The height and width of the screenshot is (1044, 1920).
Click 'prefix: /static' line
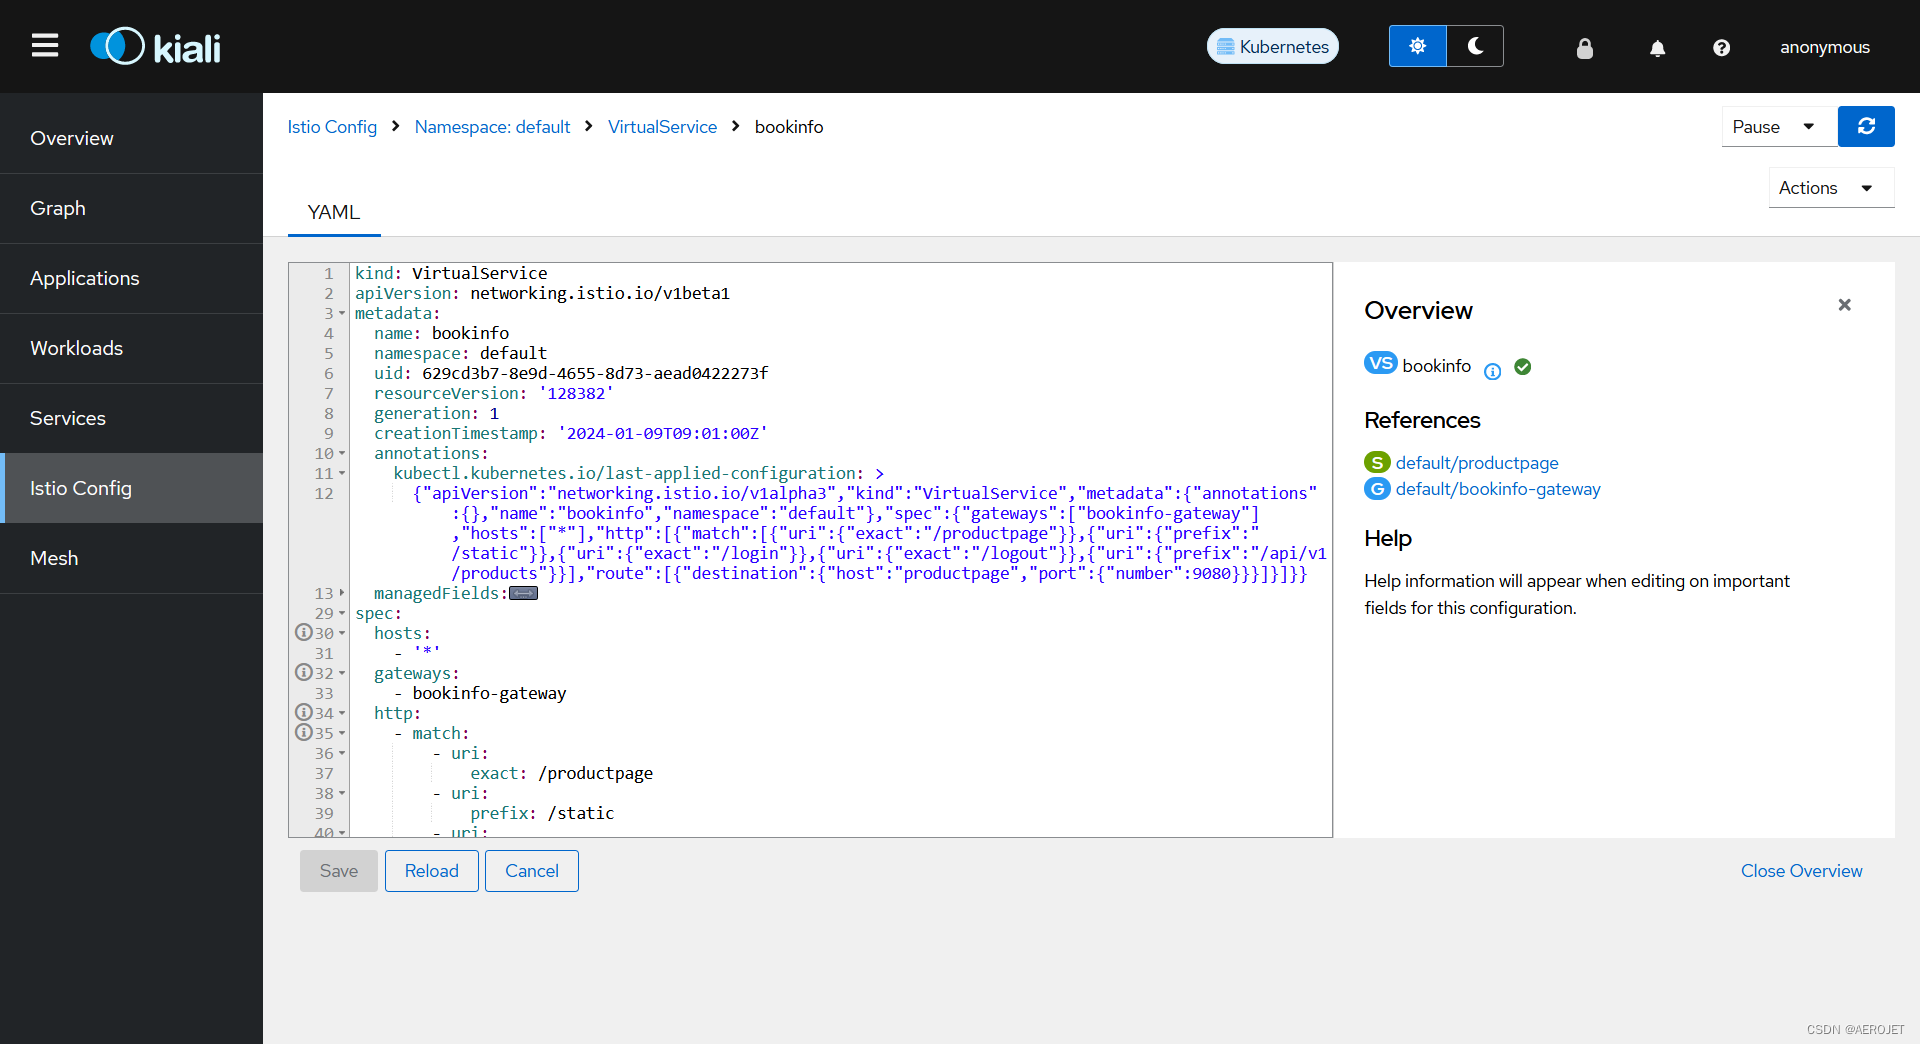[542, 813]
